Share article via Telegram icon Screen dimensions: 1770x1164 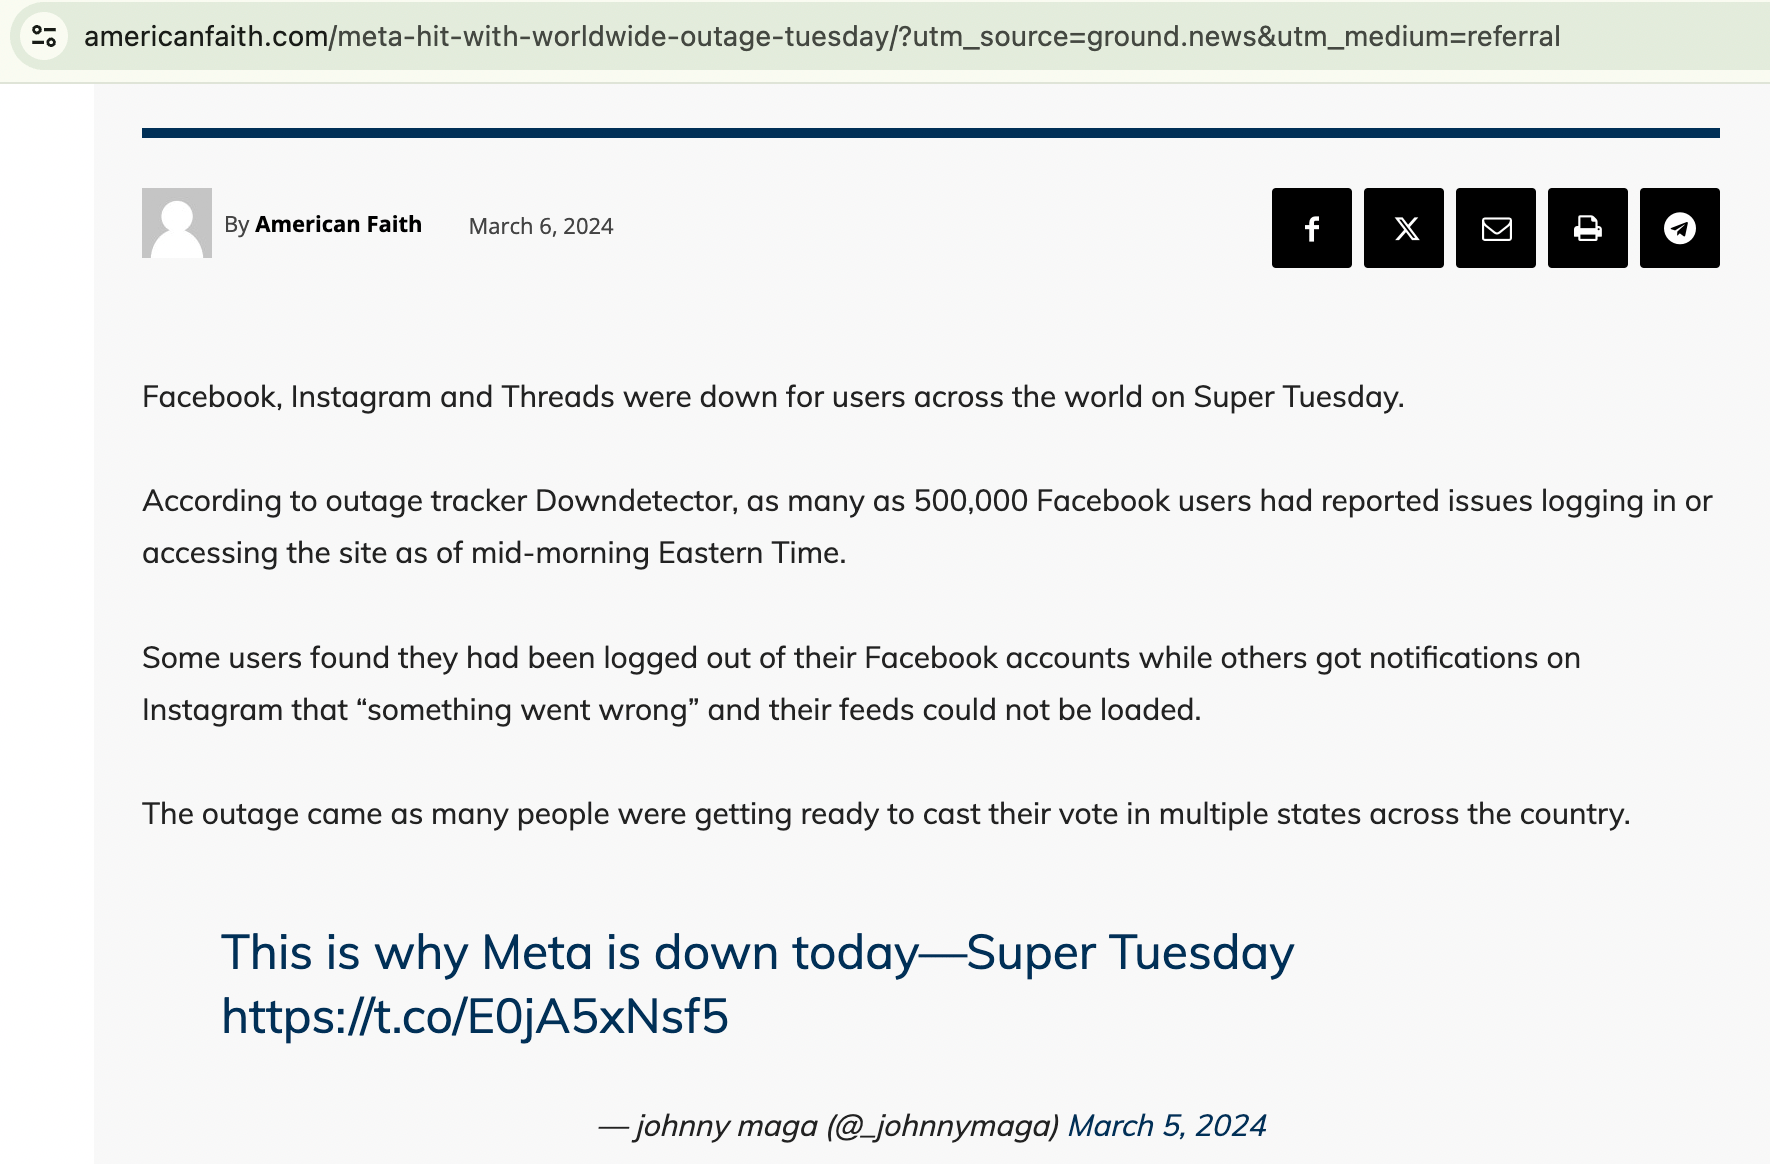click(x=1679, y=228)
